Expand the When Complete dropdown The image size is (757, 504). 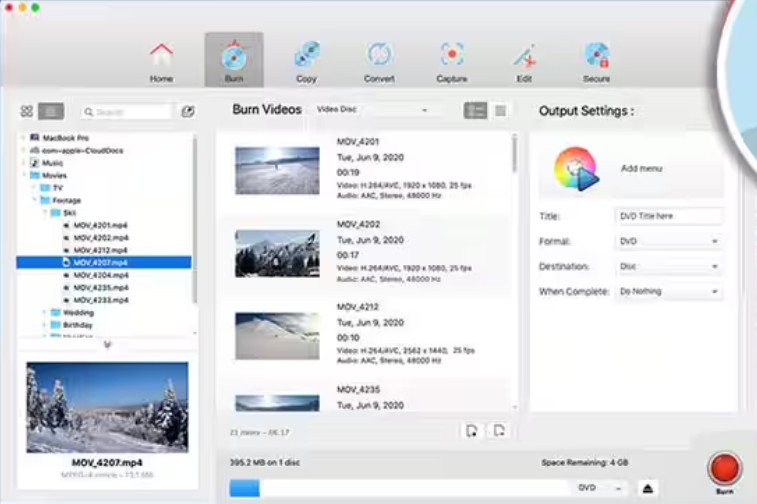pyautogui.click(x=668, y=291)
